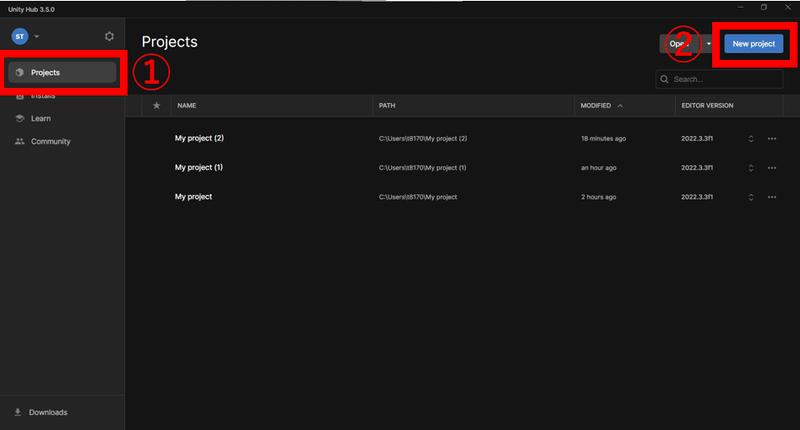Select the Projects sidebar item
The height and width of the screenshot is (430, 800).
[x=62, y=72]
